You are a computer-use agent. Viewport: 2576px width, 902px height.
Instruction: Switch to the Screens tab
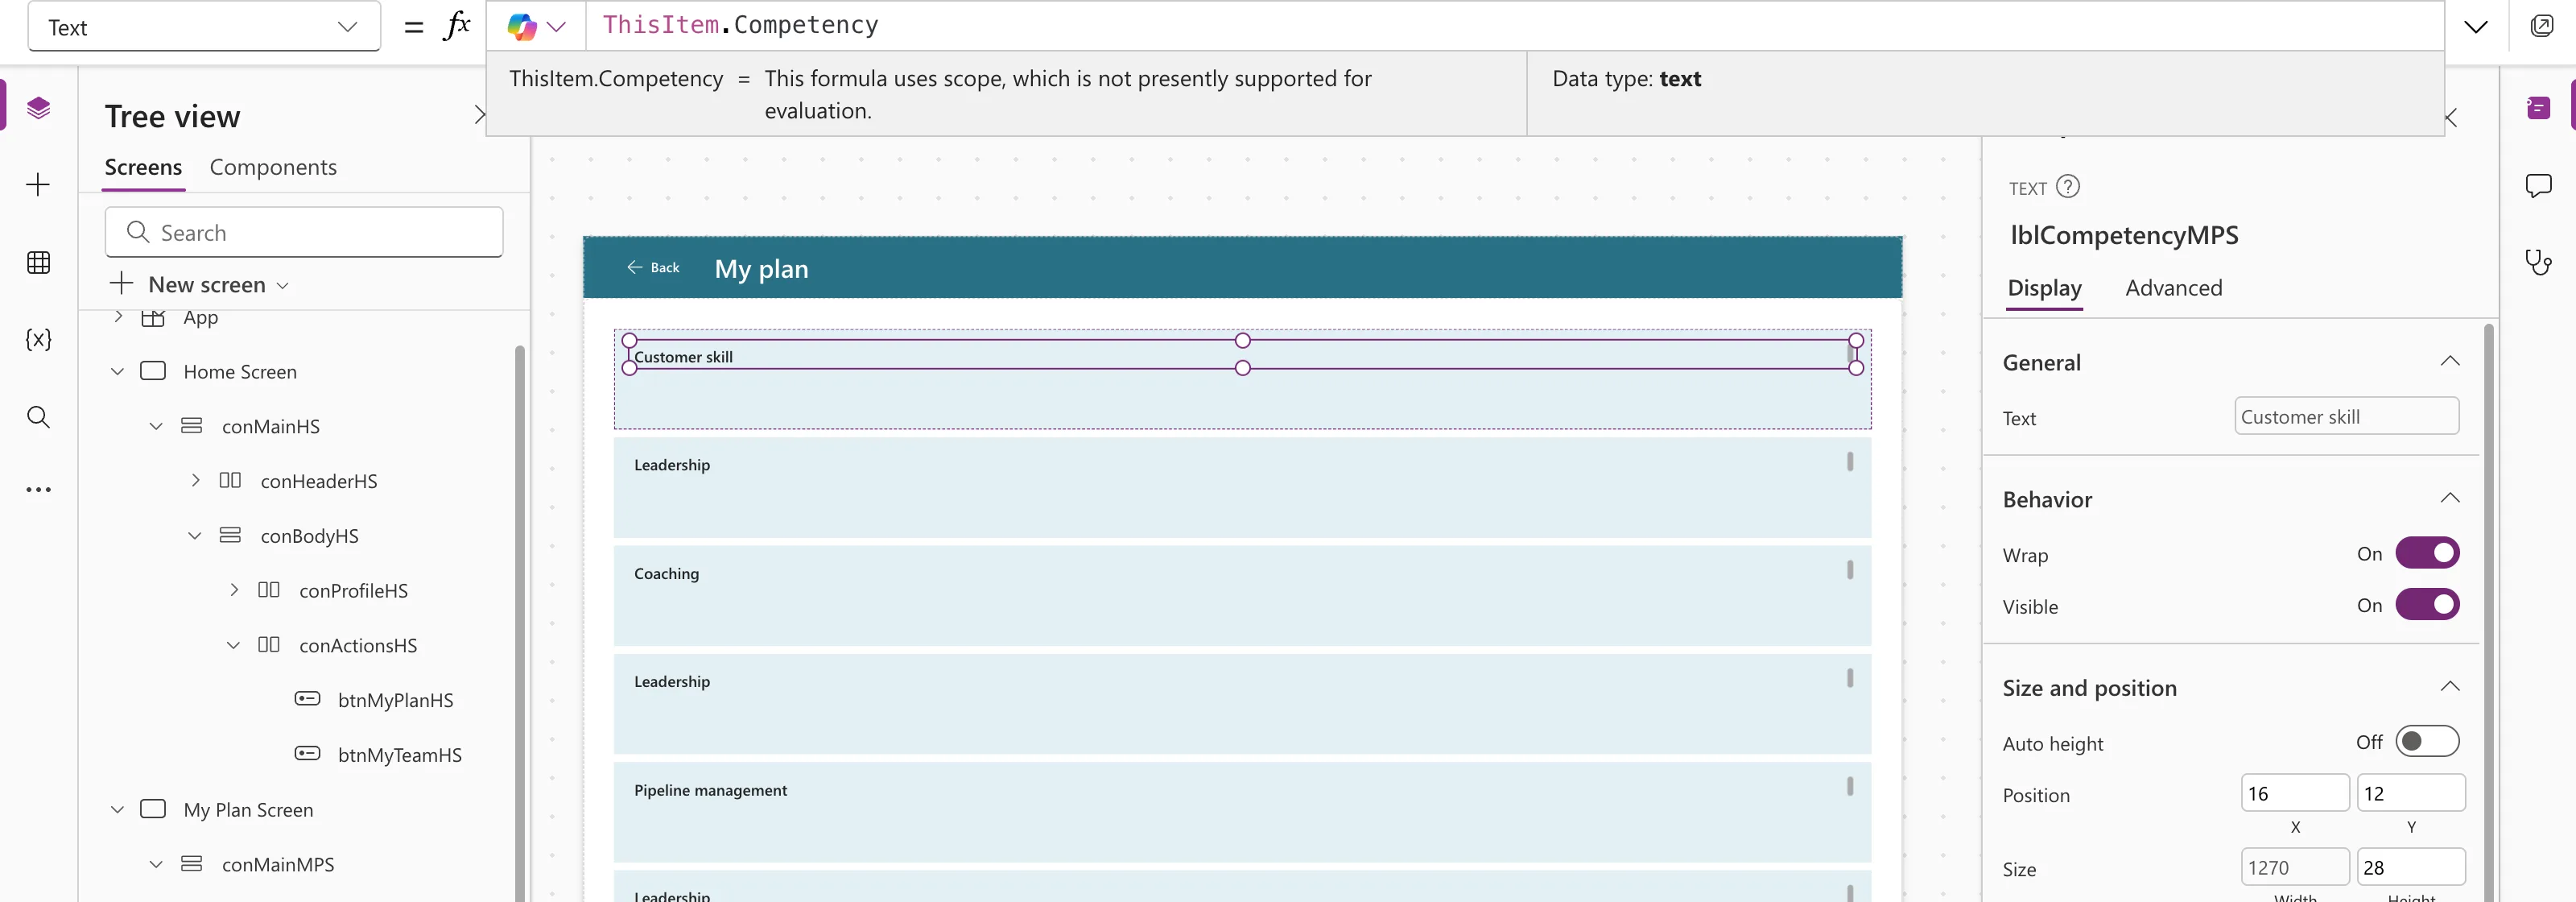[143, 167]
